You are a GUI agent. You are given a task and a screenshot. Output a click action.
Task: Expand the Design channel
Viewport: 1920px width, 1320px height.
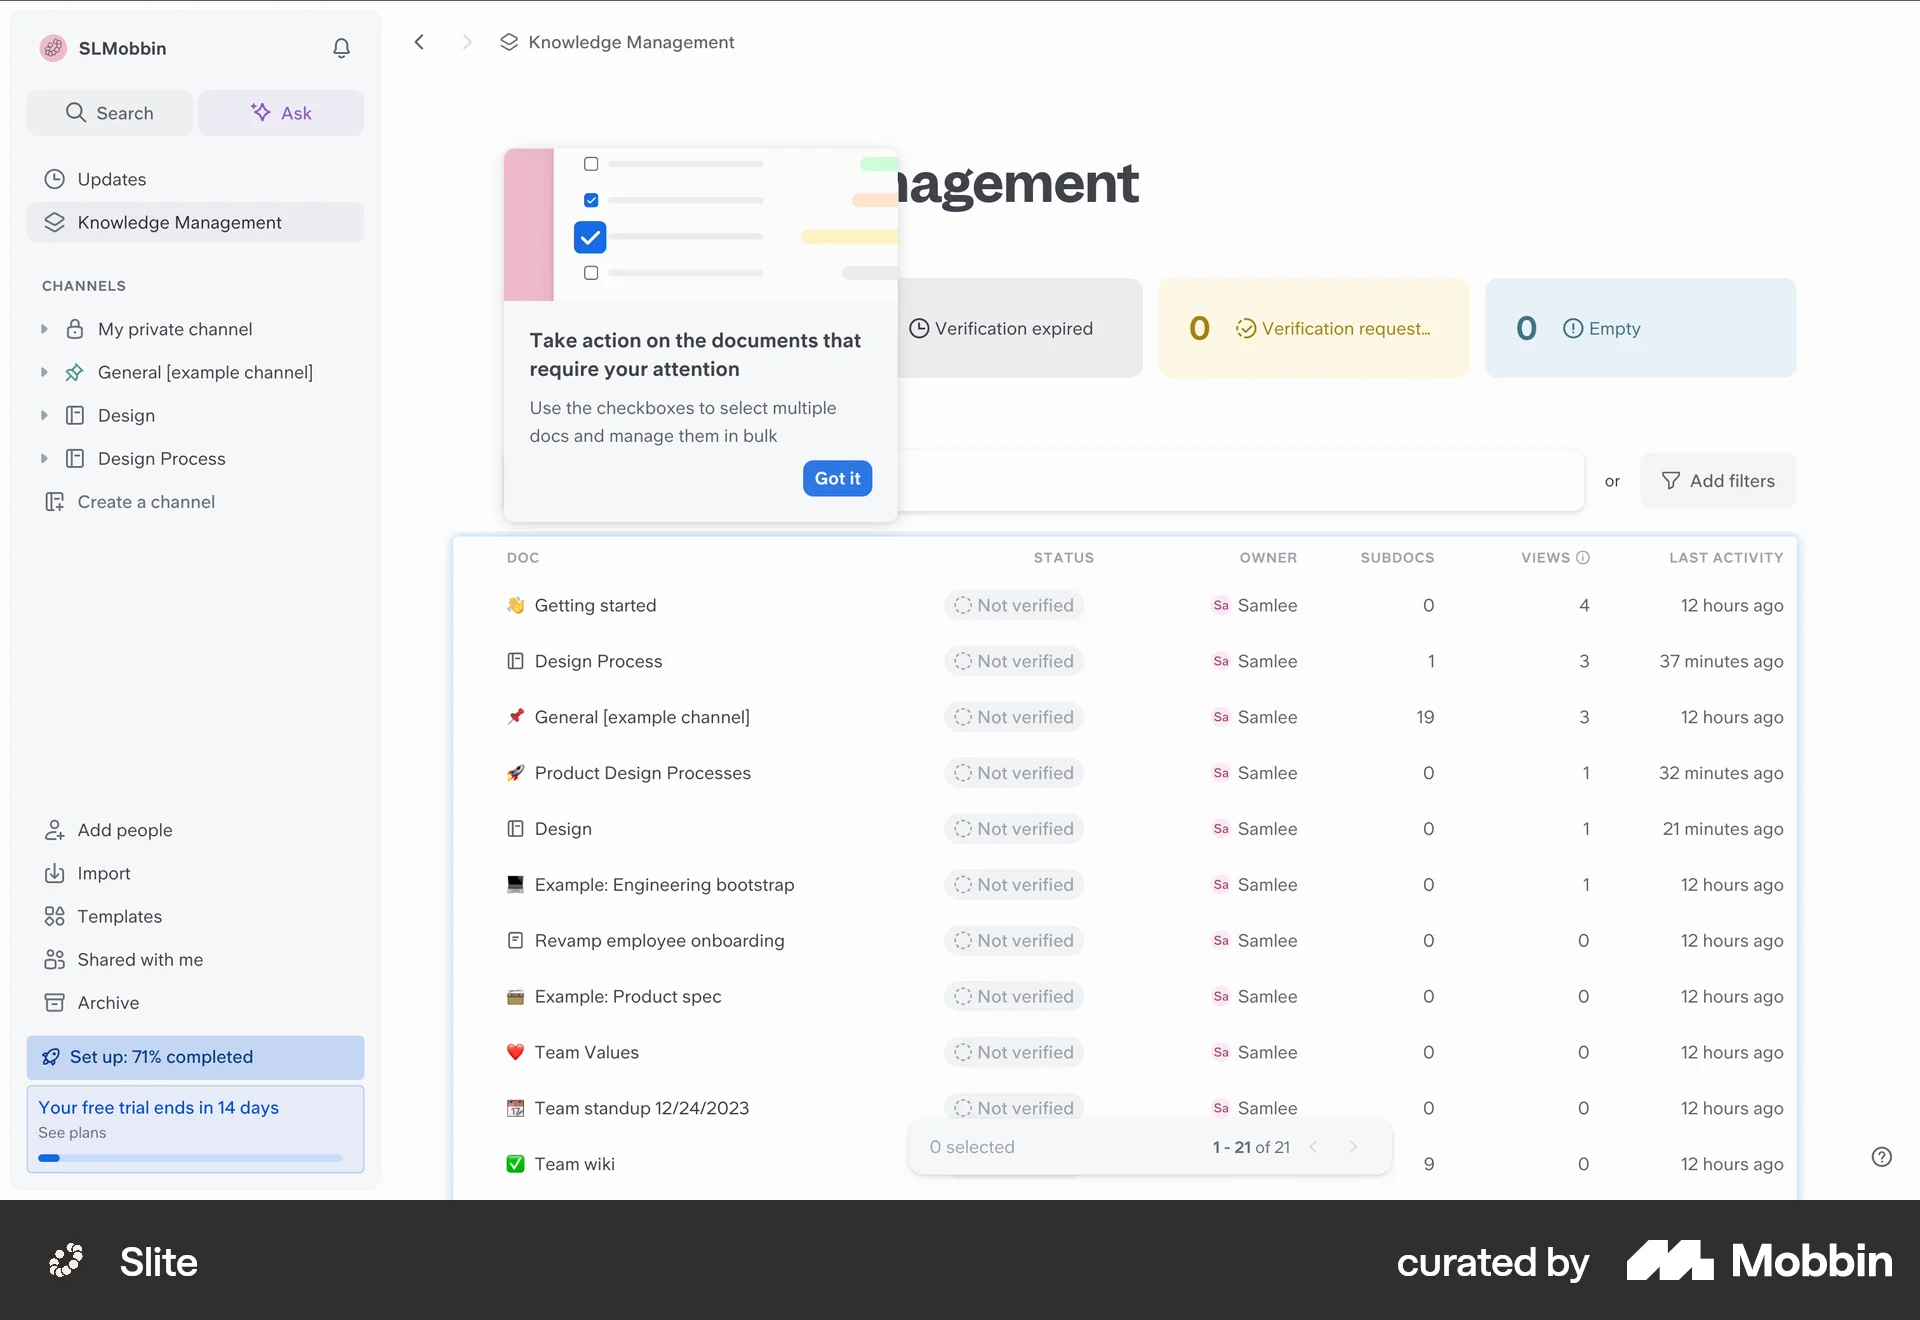43,415
